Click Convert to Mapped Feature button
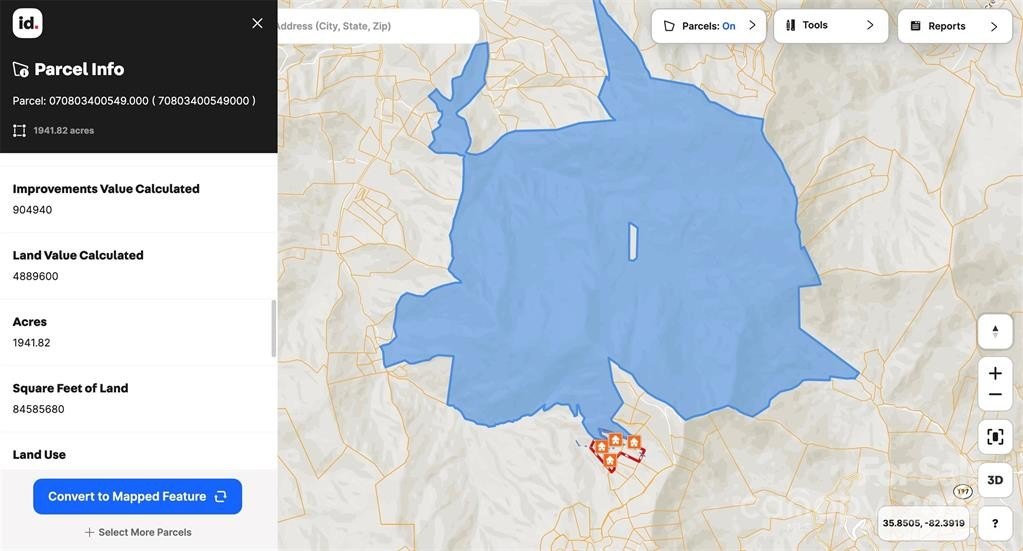 (137, 496)
